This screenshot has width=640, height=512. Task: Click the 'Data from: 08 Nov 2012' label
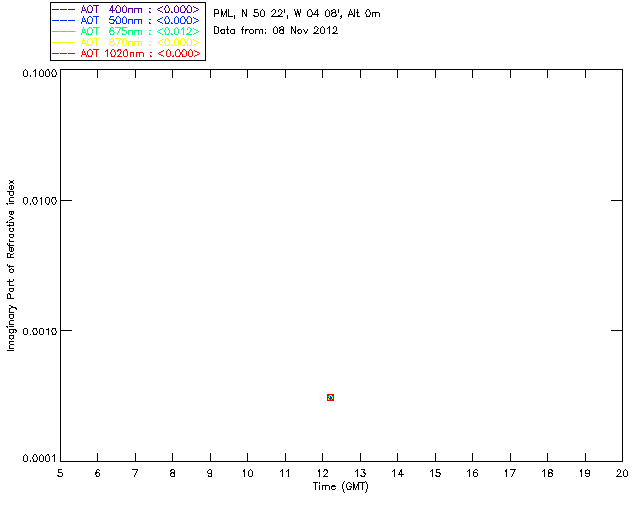tap(276, 30)
